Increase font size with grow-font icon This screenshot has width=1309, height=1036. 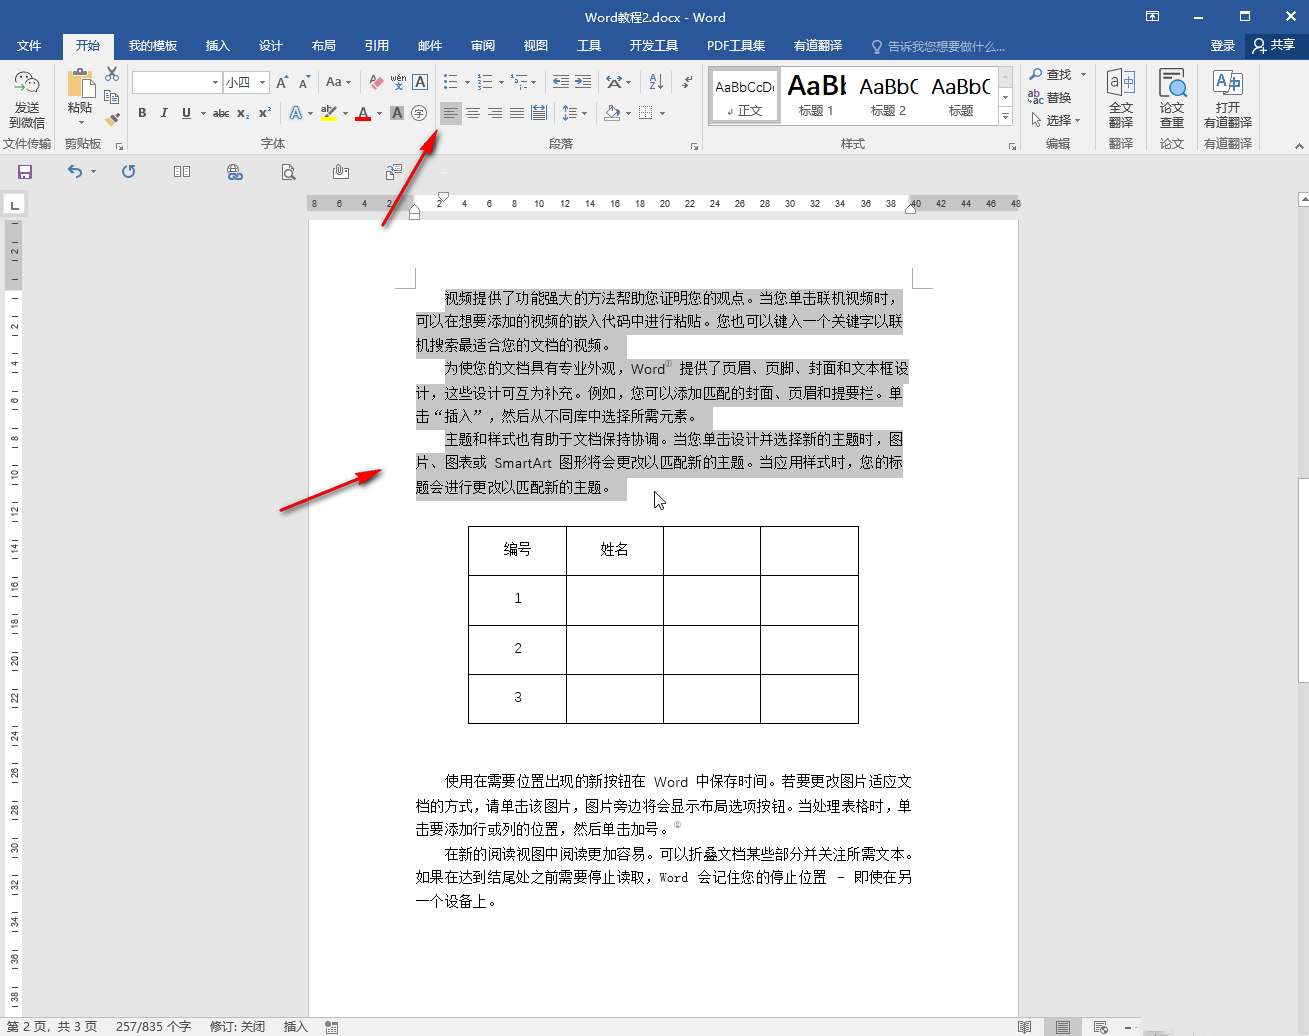(282, 82)
